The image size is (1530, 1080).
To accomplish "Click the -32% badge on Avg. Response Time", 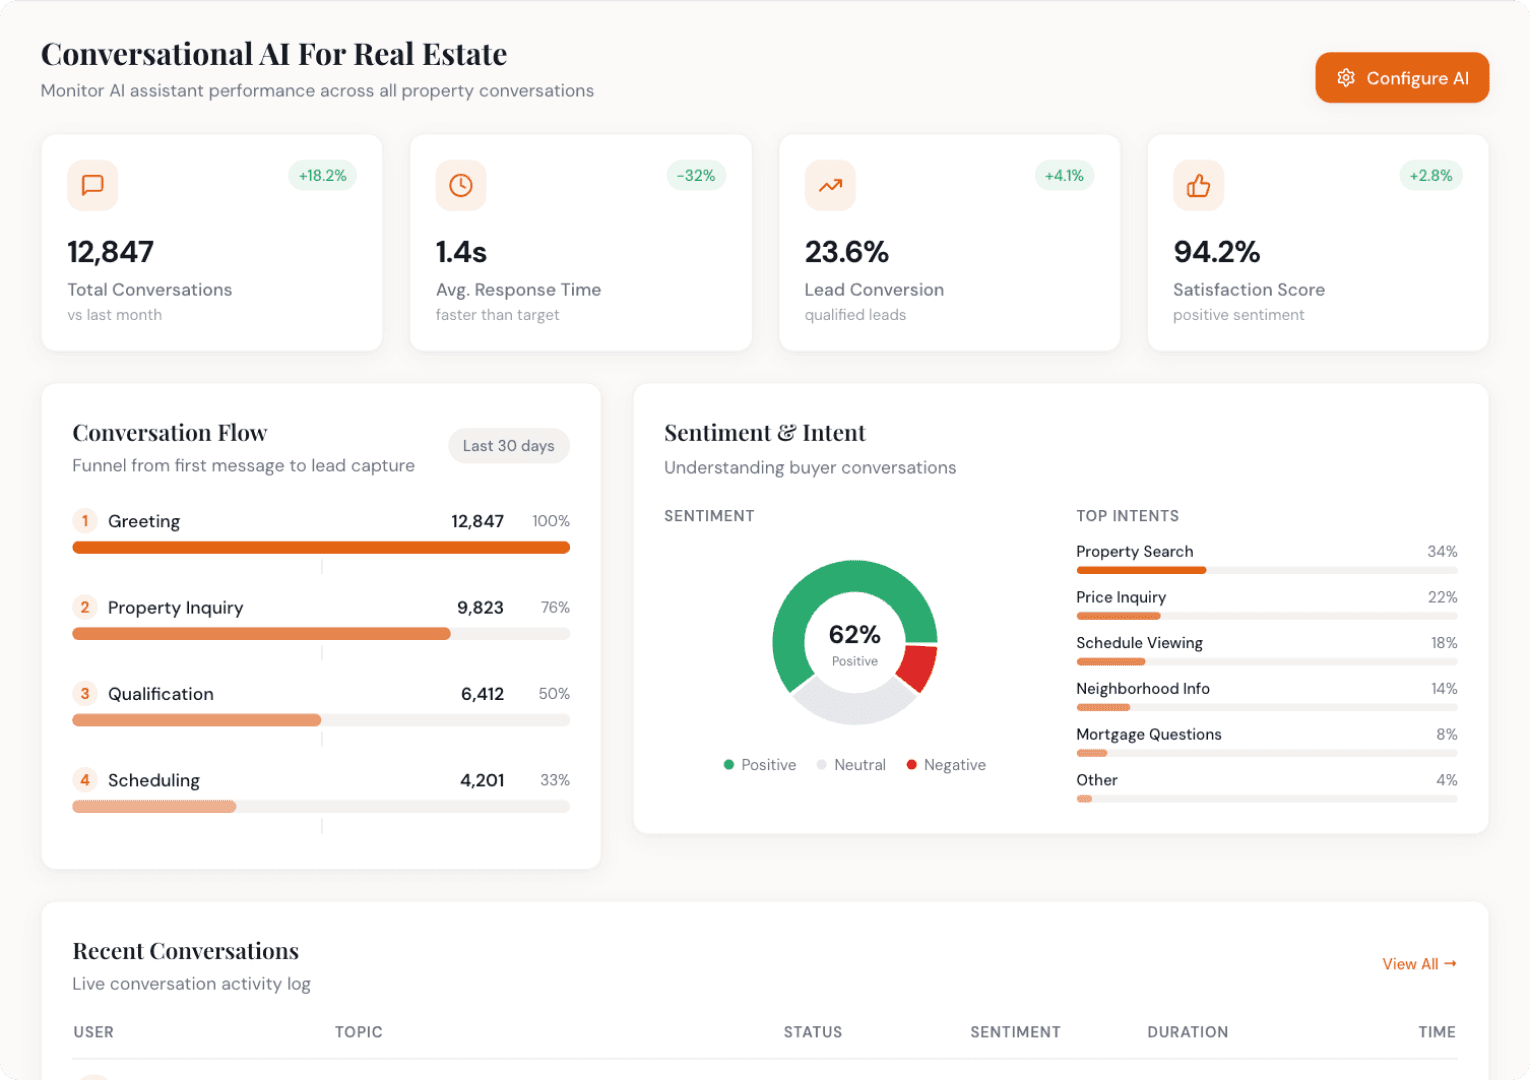I will 696,175.
